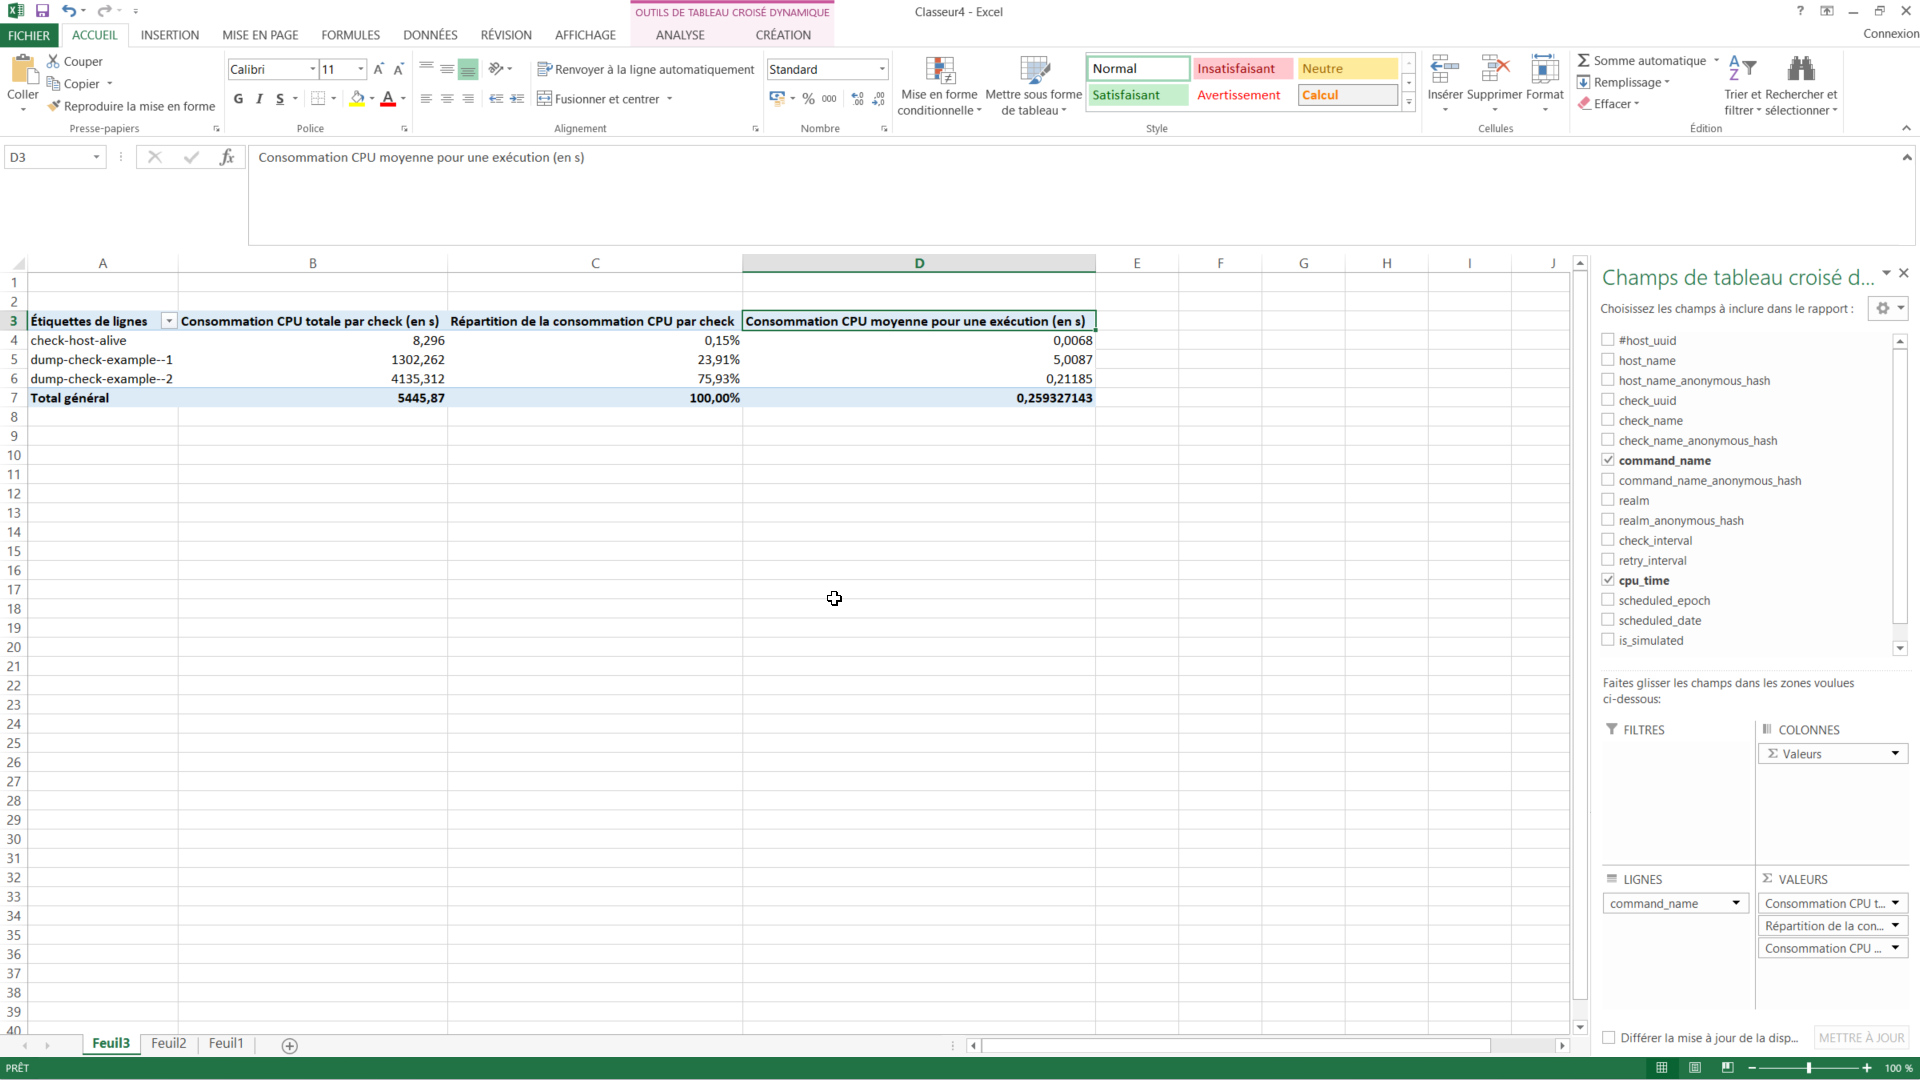
Task: Open the command_name dropdown in LIGNES area
Action: [x=1736, y=903]
